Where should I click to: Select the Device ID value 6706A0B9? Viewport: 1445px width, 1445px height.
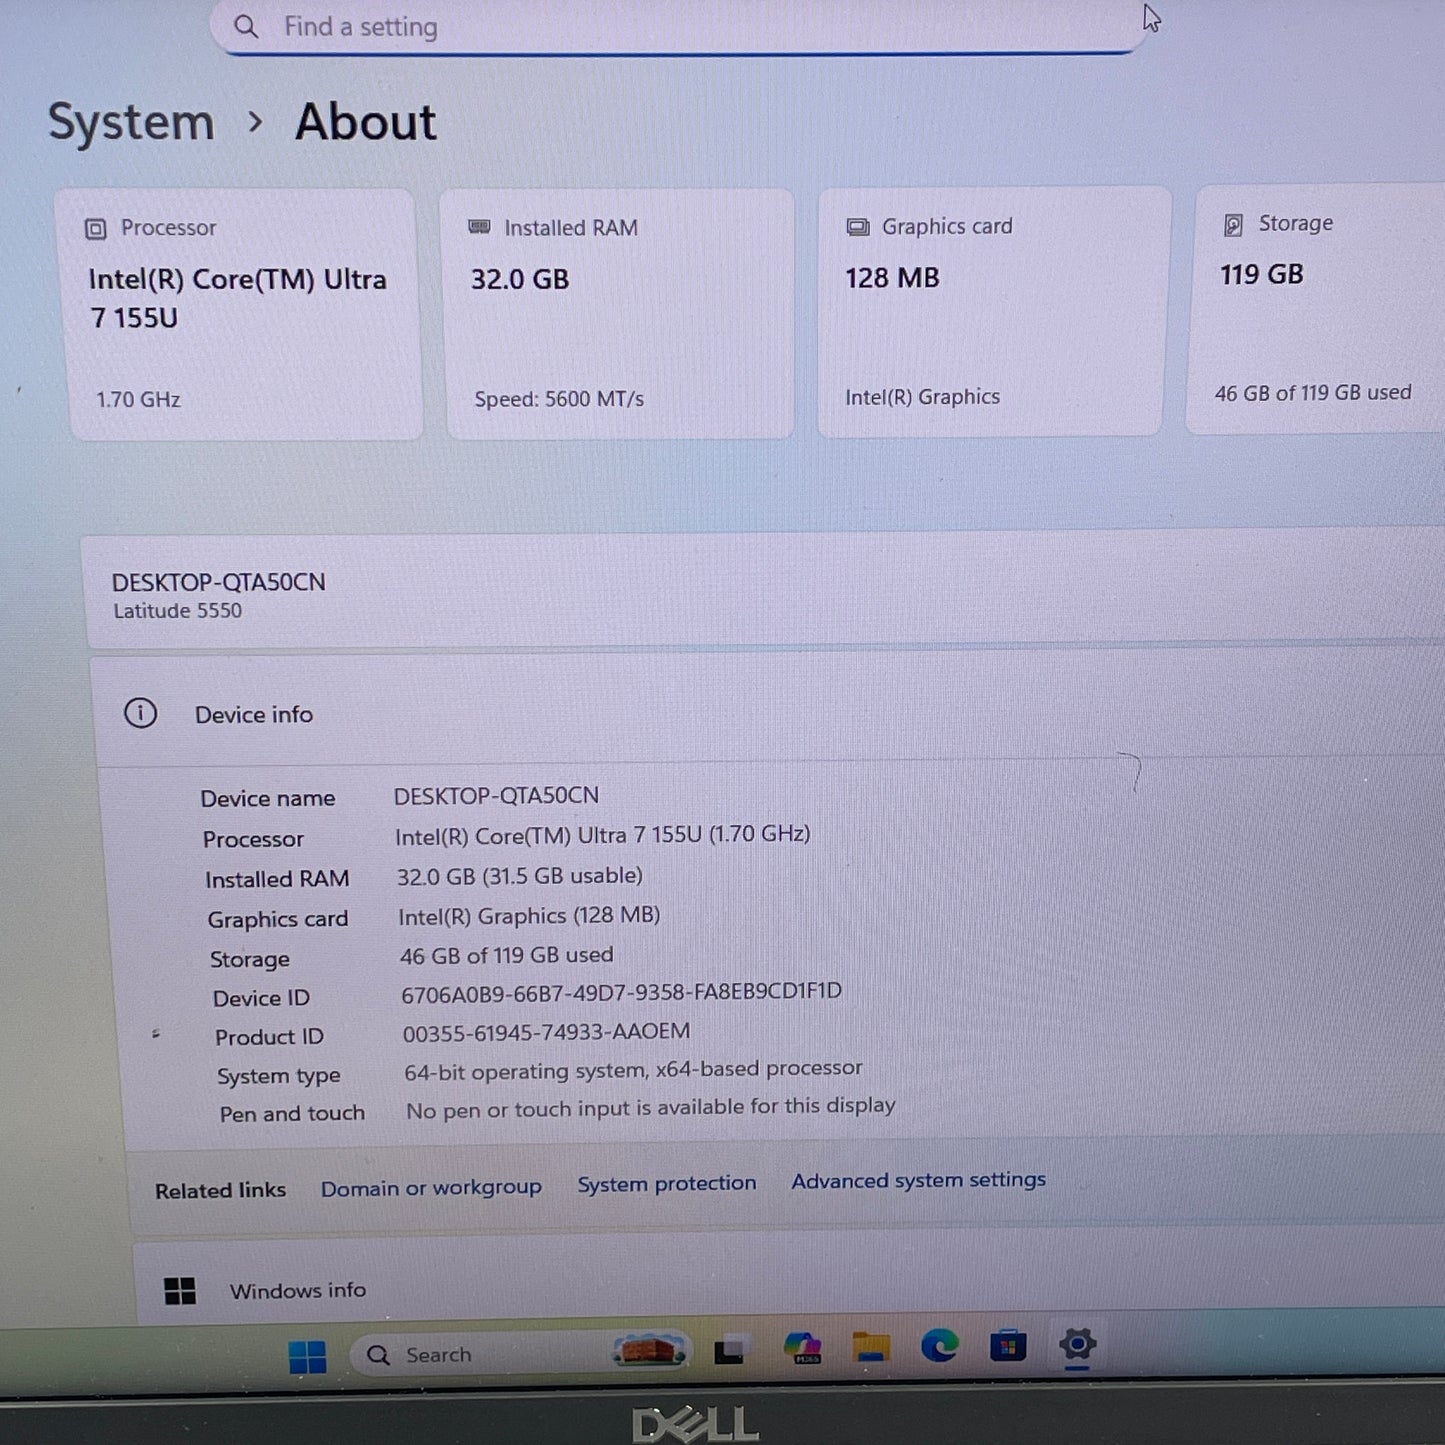[621, 992]
